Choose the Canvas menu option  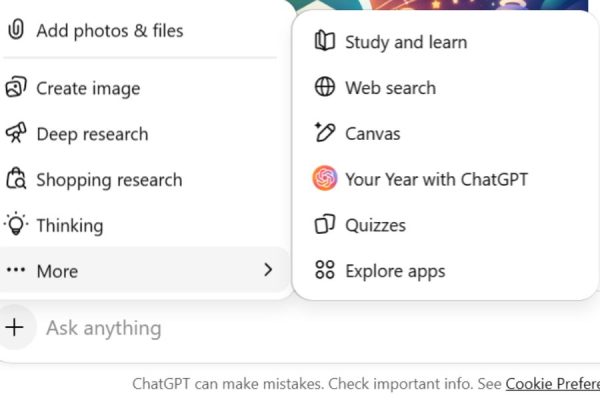point(372,133)
